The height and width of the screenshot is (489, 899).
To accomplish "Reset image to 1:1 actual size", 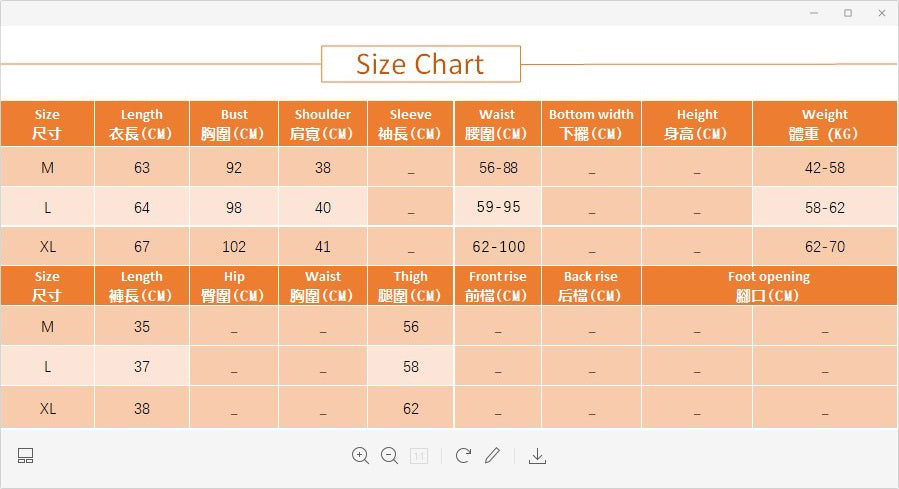I will point(419,456).
